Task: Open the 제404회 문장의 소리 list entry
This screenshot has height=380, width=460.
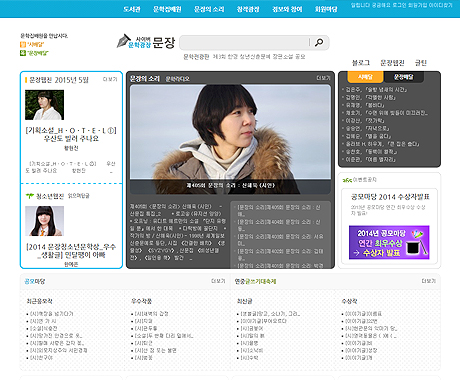Action: tap(279, 225)
